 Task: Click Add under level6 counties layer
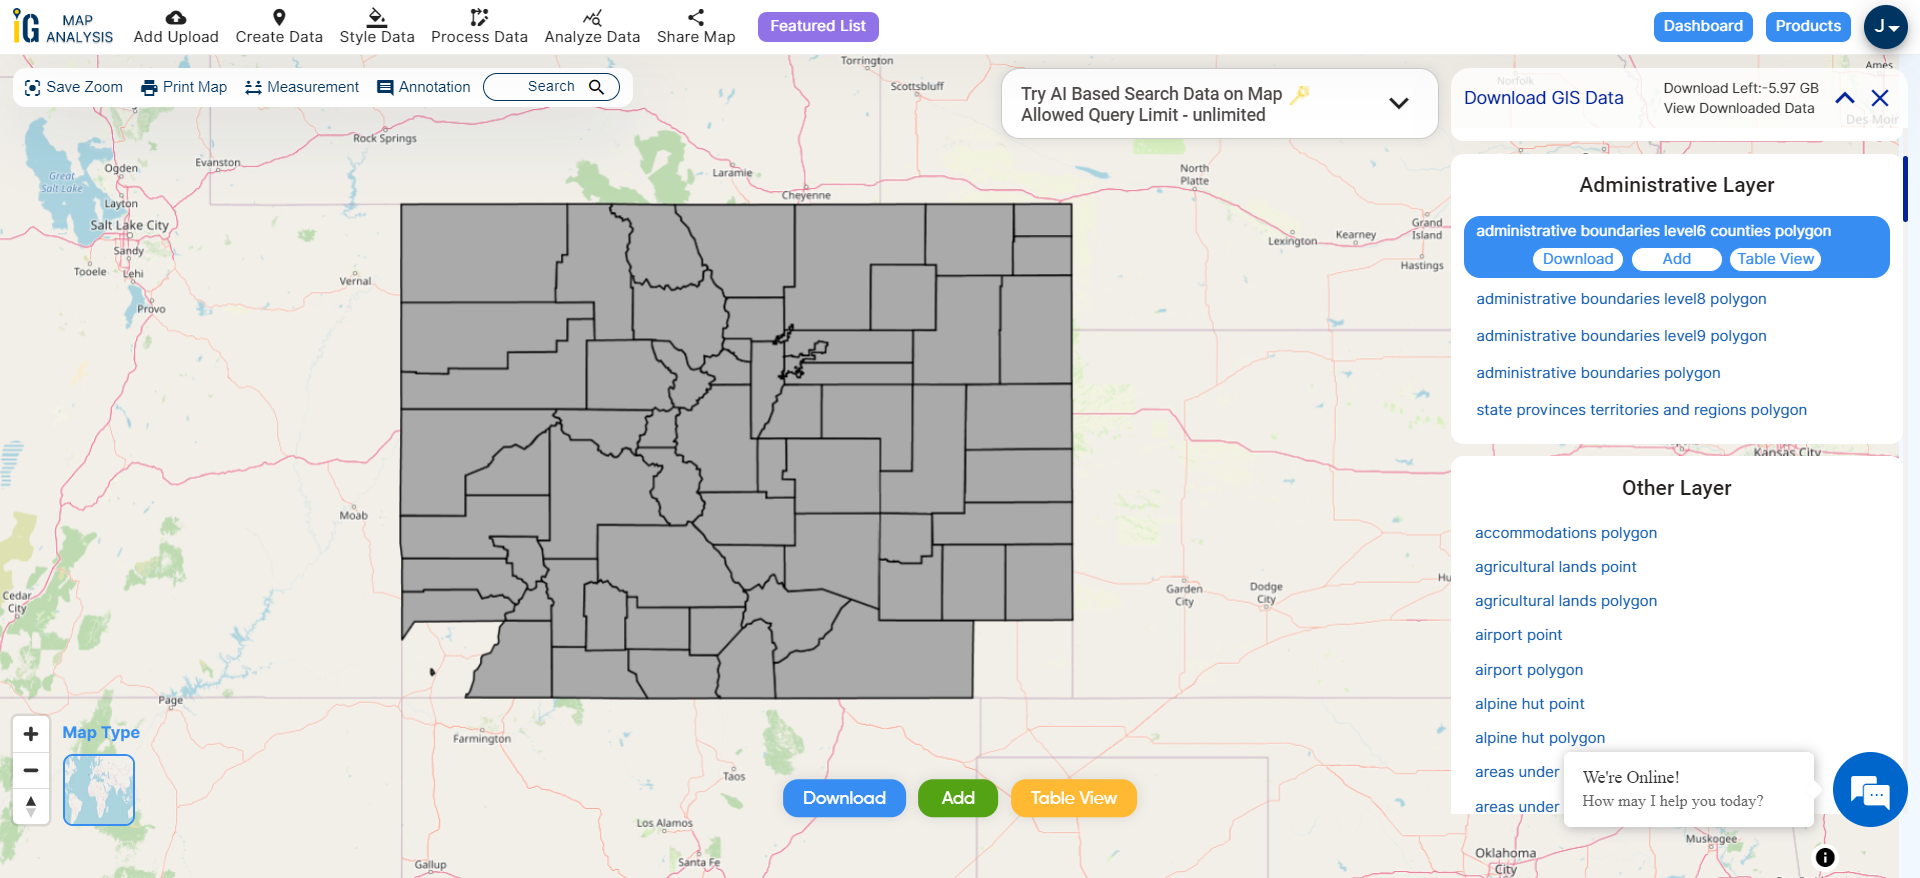tap(1677, 259)
